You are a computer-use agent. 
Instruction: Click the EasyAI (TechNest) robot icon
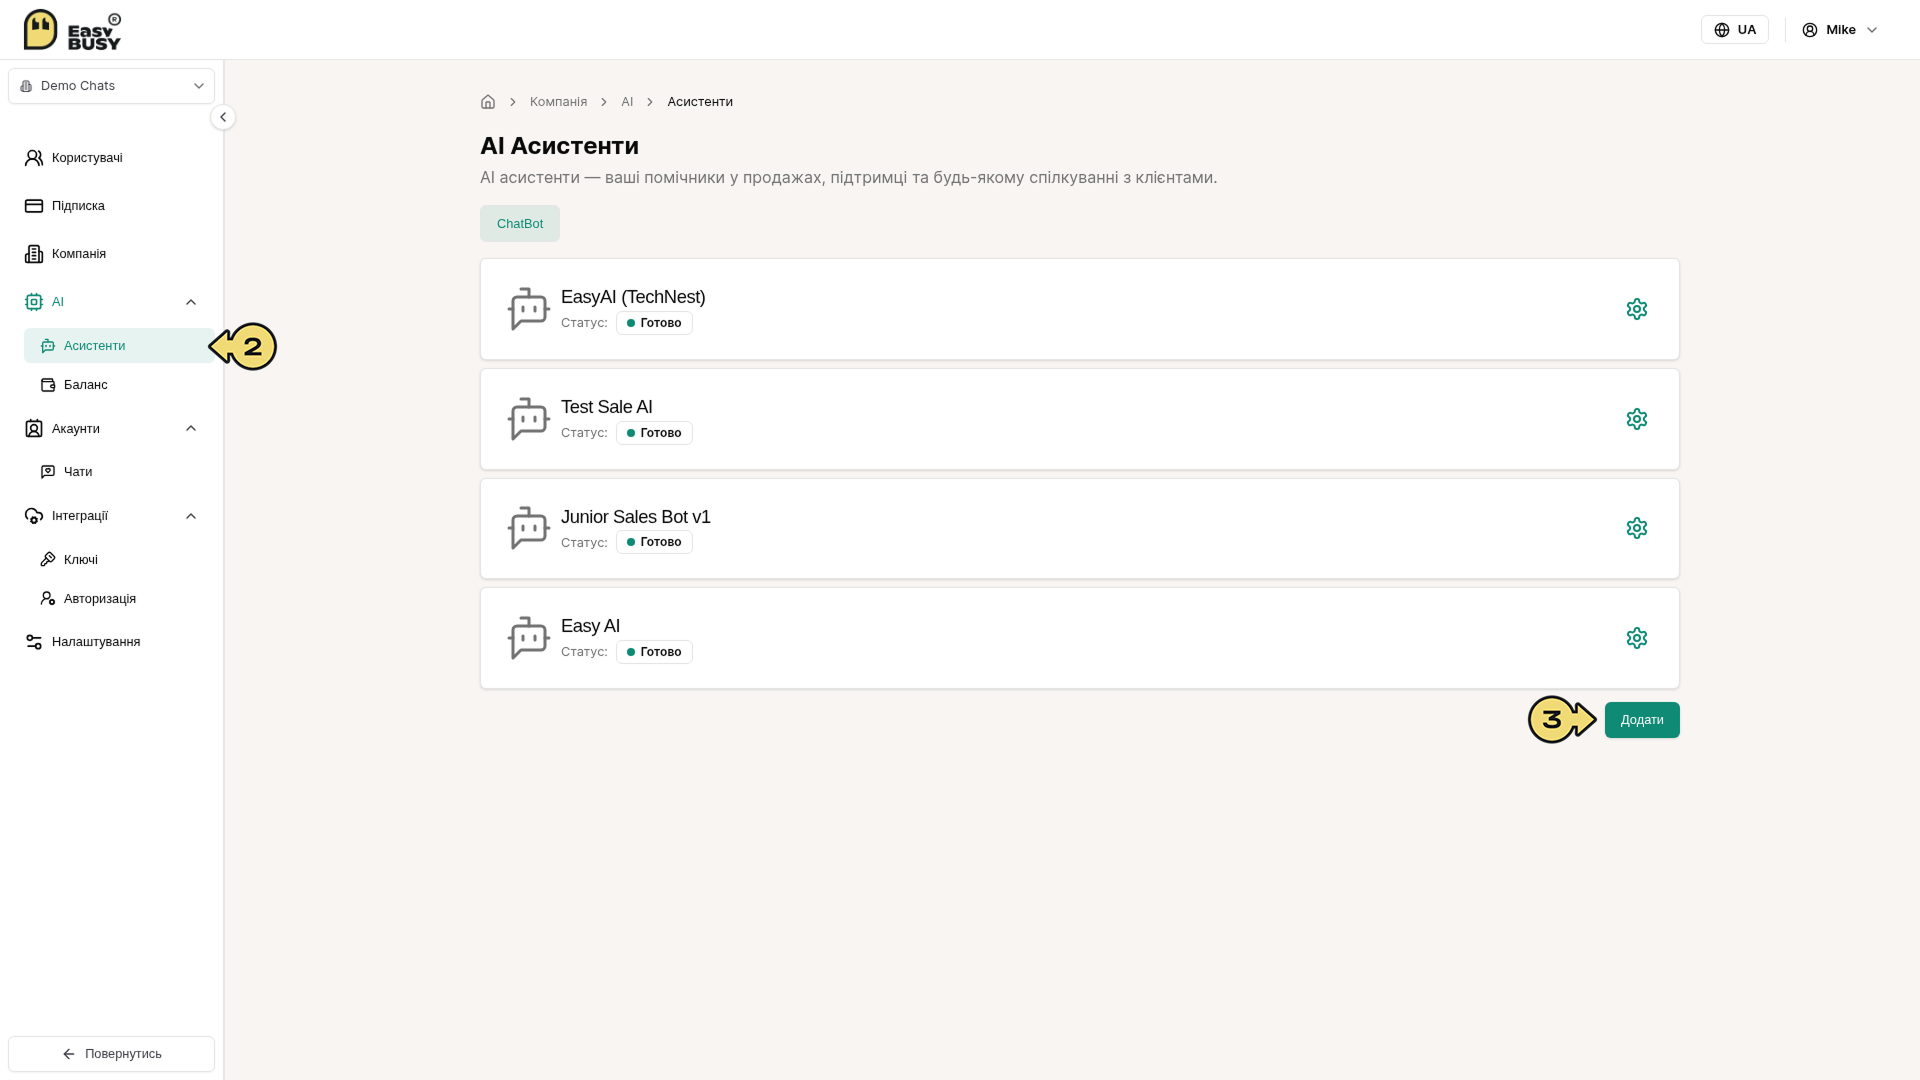(529, 309)
